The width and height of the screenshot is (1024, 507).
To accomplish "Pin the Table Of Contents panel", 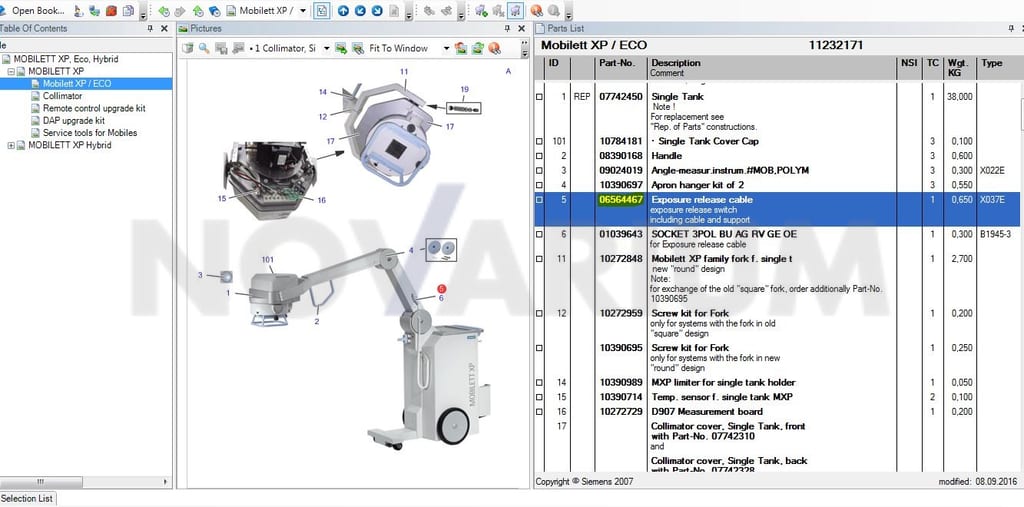I will point(150,29).
